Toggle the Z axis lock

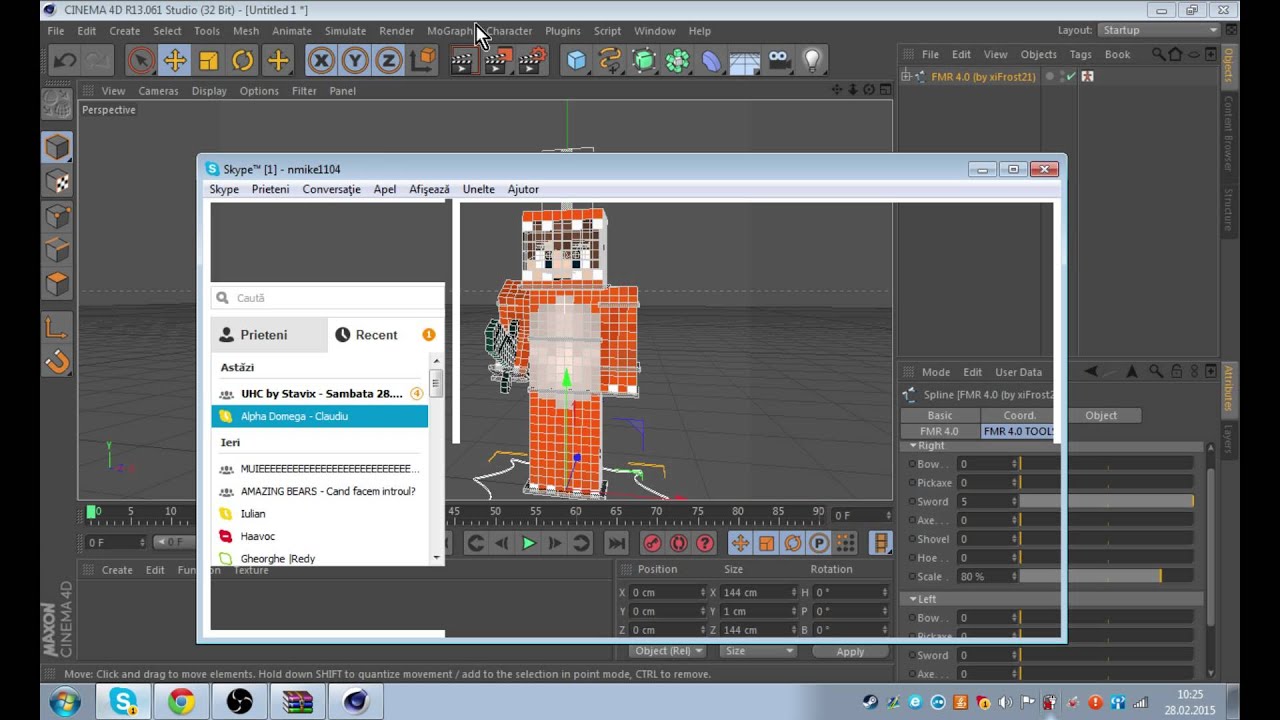(389, 61)
